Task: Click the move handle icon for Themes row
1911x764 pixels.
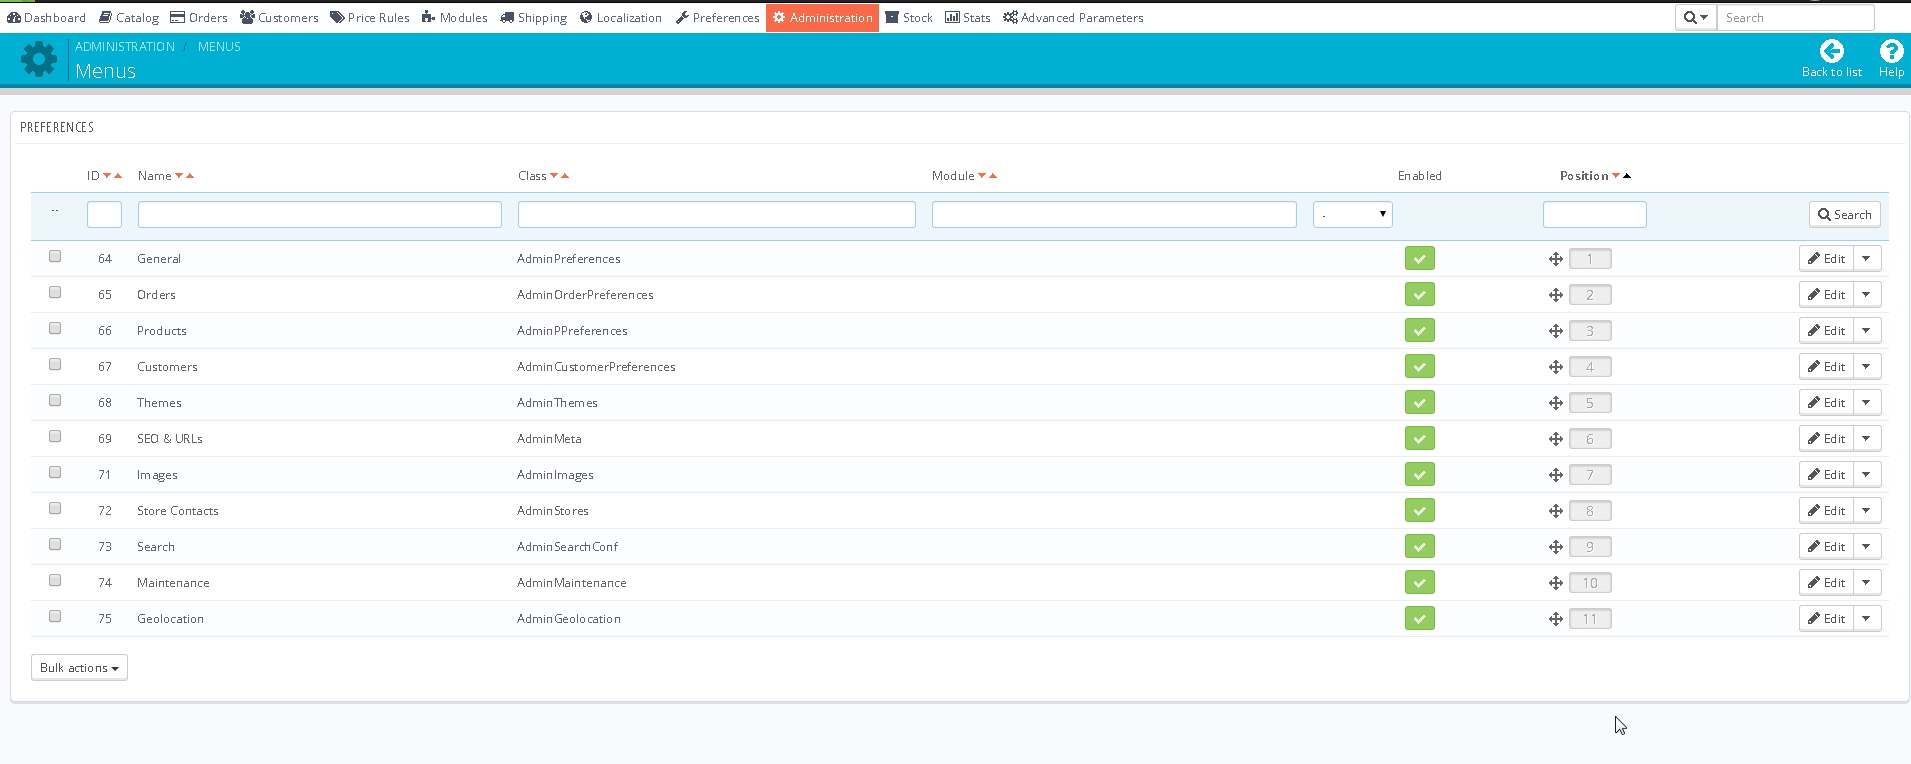Action: click(x=1556, y=403)
